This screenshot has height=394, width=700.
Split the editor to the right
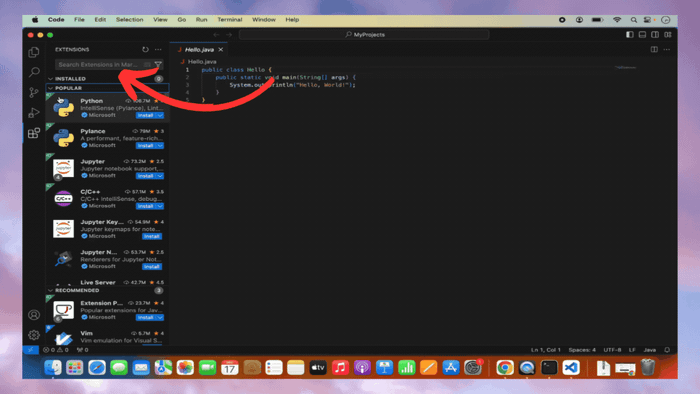point(654,50)
